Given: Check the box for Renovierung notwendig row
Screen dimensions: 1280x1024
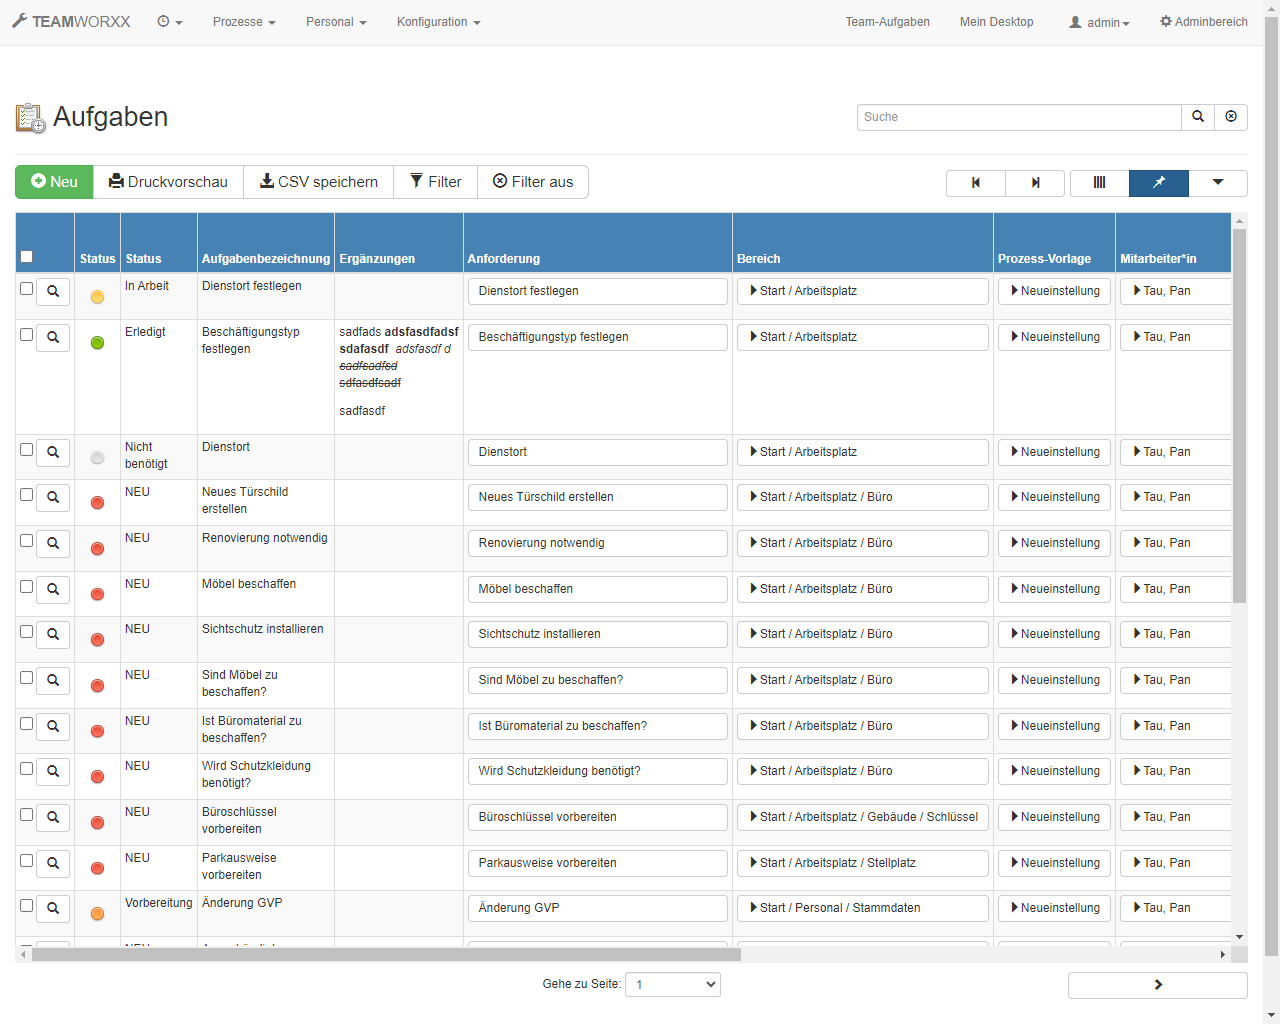Looking at the screenshot, I should 27,540.
